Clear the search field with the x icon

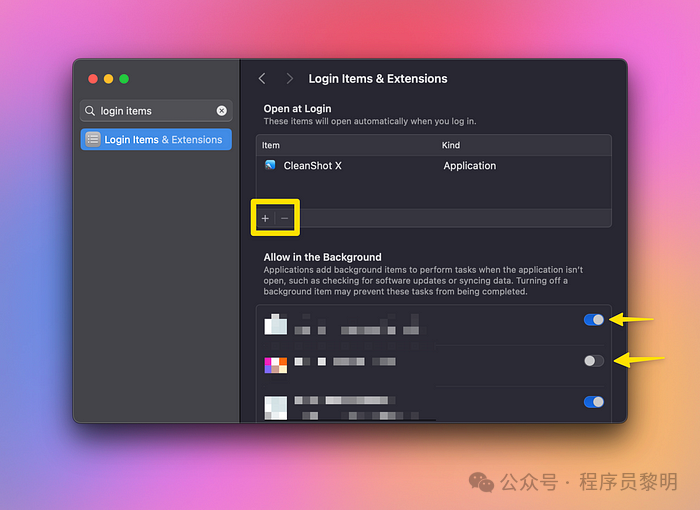point(221,111)
